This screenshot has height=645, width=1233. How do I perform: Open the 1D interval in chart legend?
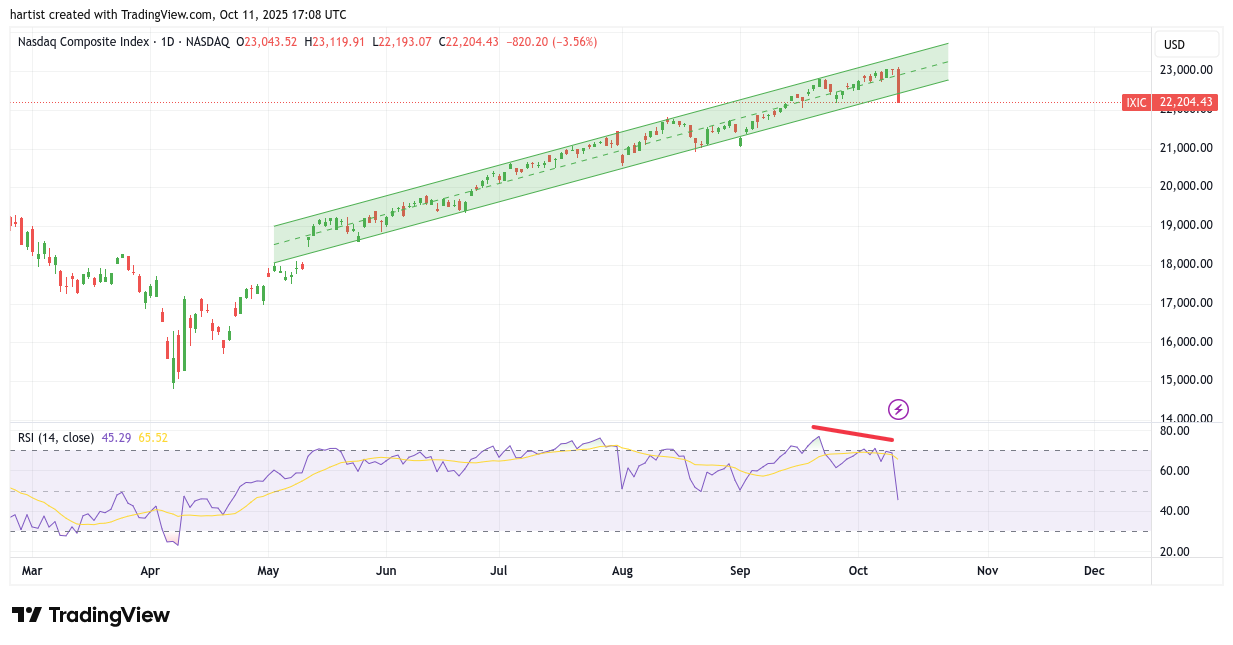(167, 42)
